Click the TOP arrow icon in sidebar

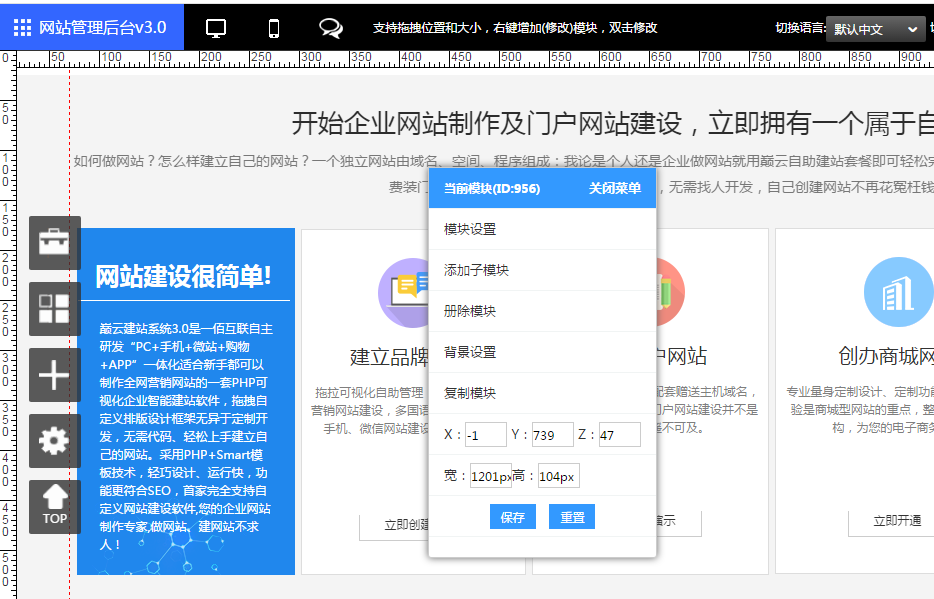[x=54, y=506]
